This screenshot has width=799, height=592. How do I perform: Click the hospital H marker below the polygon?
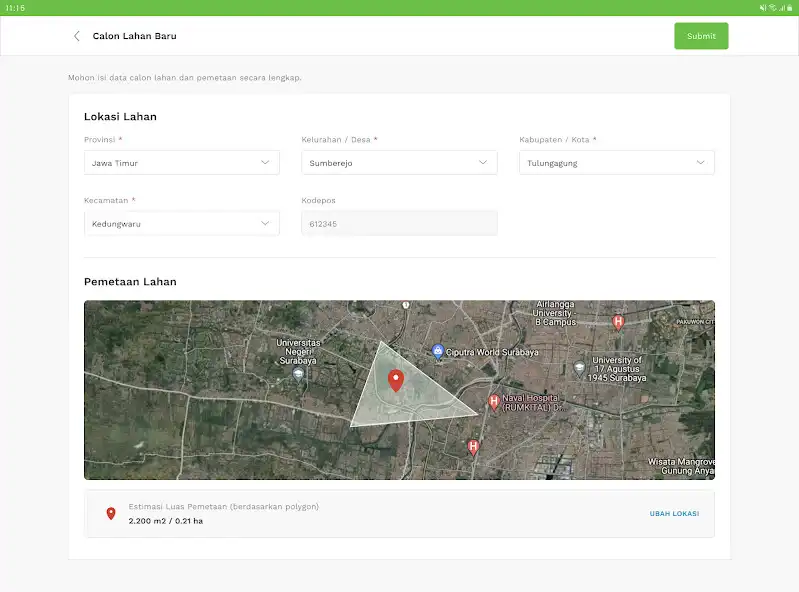[473, 447]
